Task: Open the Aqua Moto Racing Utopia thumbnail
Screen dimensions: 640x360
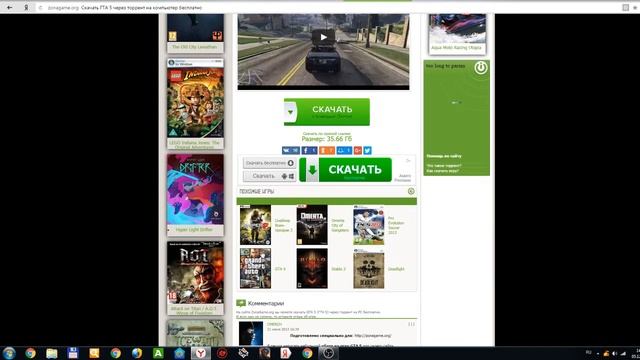Action: pos(457,29)
